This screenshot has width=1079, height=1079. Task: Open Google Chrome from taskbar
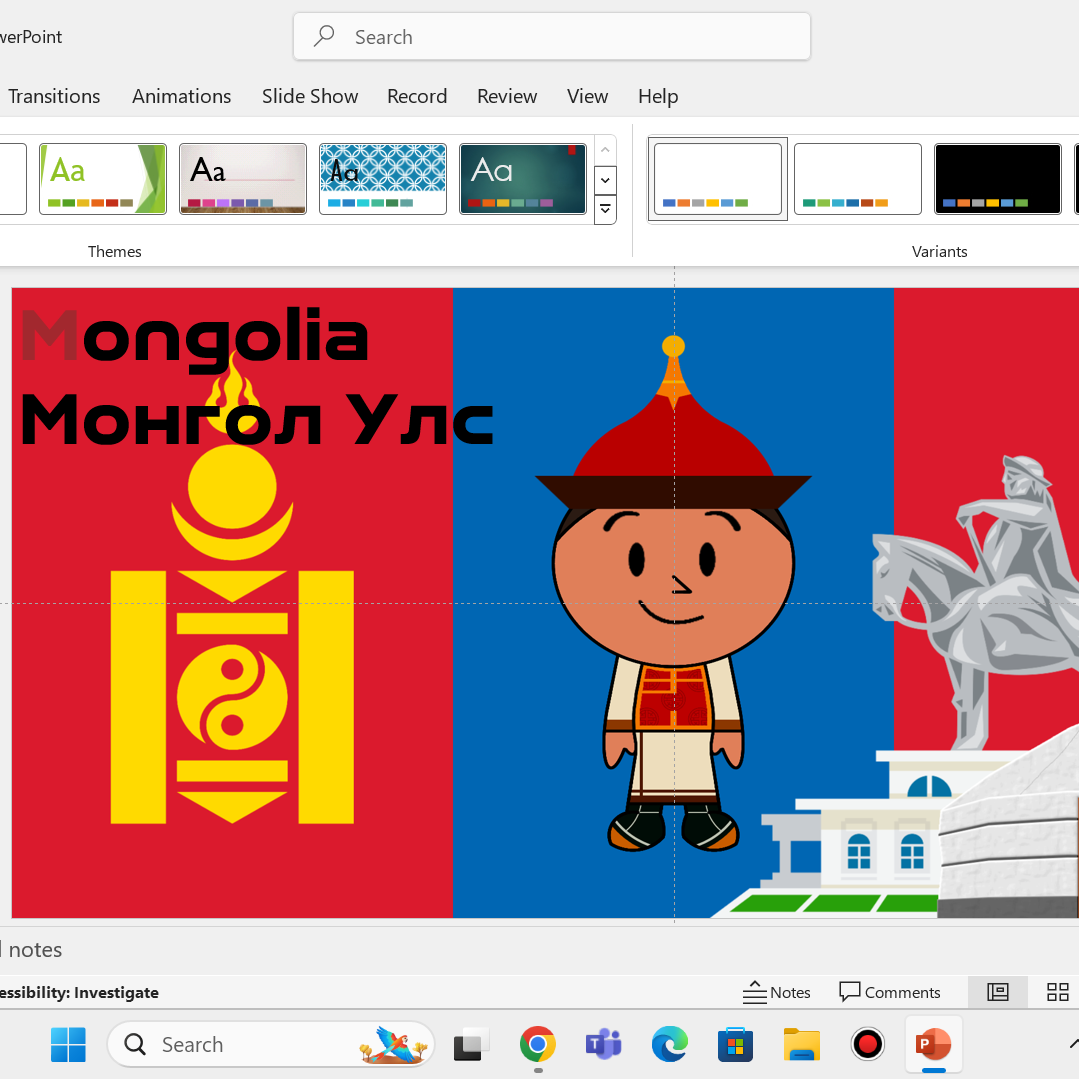point(538,1045)
